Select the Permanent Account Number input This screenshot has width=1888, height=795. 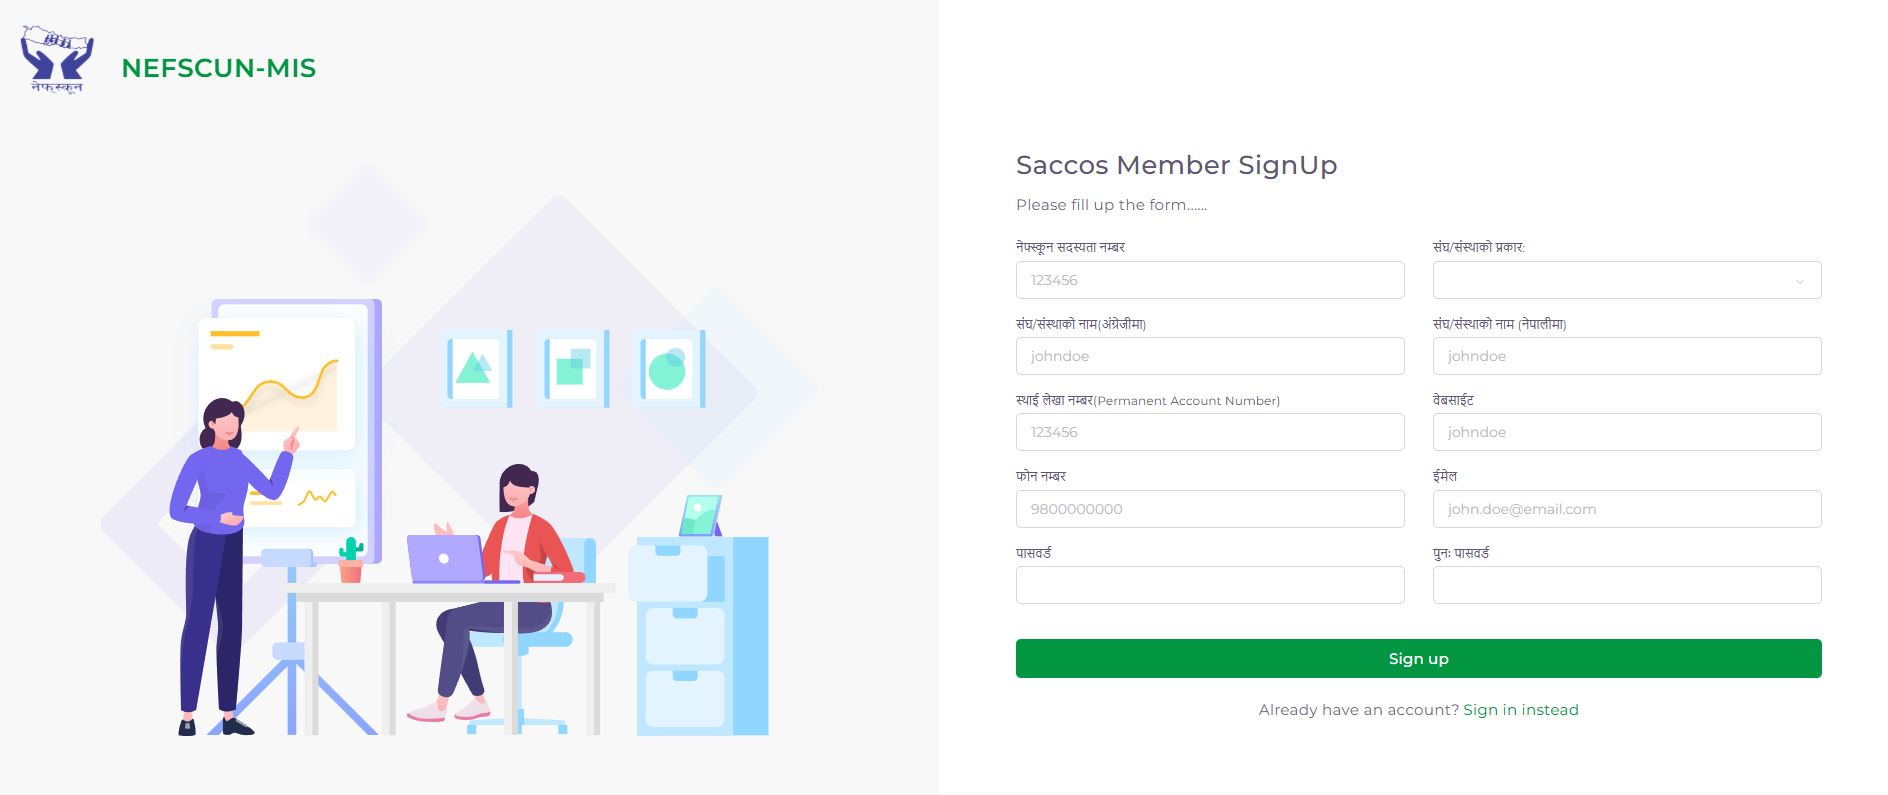click(x=1209, y=432)
